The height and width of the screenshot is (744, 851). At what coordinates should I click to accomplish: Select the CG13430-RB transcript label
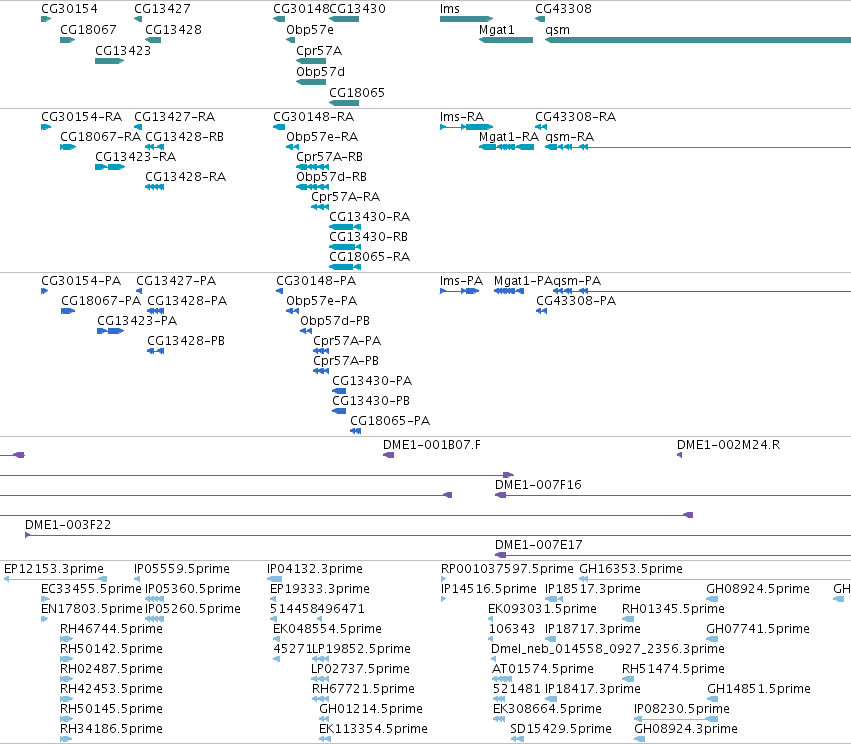click(369, 237)
